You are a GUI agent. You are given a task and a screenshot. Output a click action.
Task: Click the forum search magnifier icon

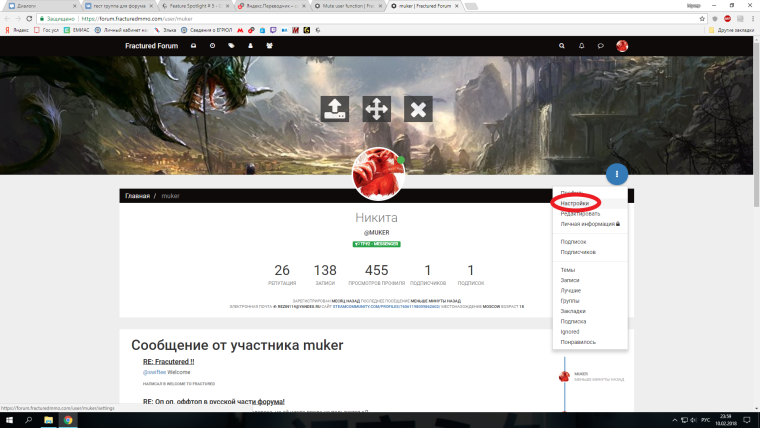click(562, 46)
